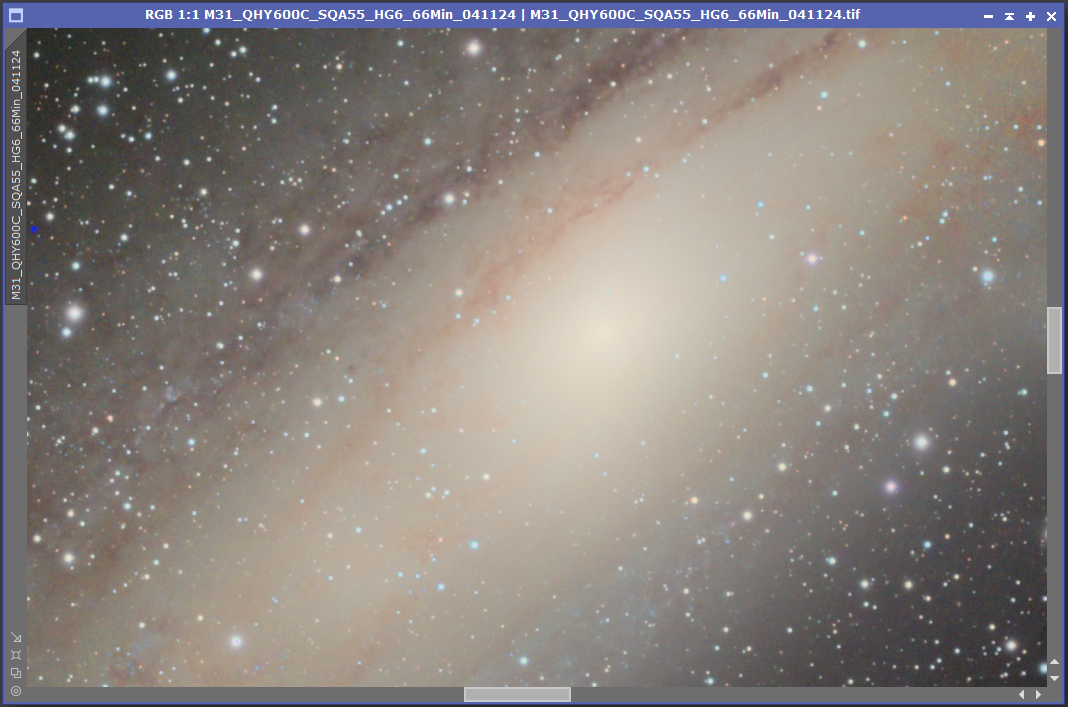Viewport: 1068px width, 707px height.
Task: Click the diagonal arrow resize icon at bottom-left
Action: (16, 638)
